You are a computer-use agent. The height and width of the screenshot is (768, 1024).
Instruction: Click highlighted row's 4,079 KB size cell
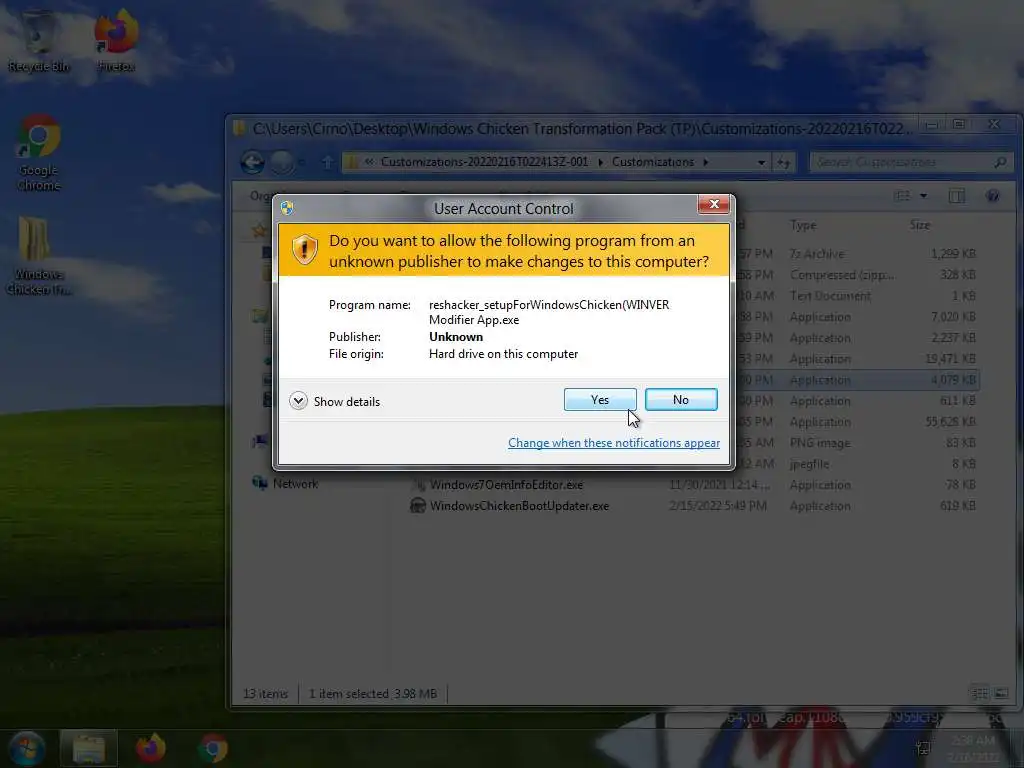[x=953, y=380]
